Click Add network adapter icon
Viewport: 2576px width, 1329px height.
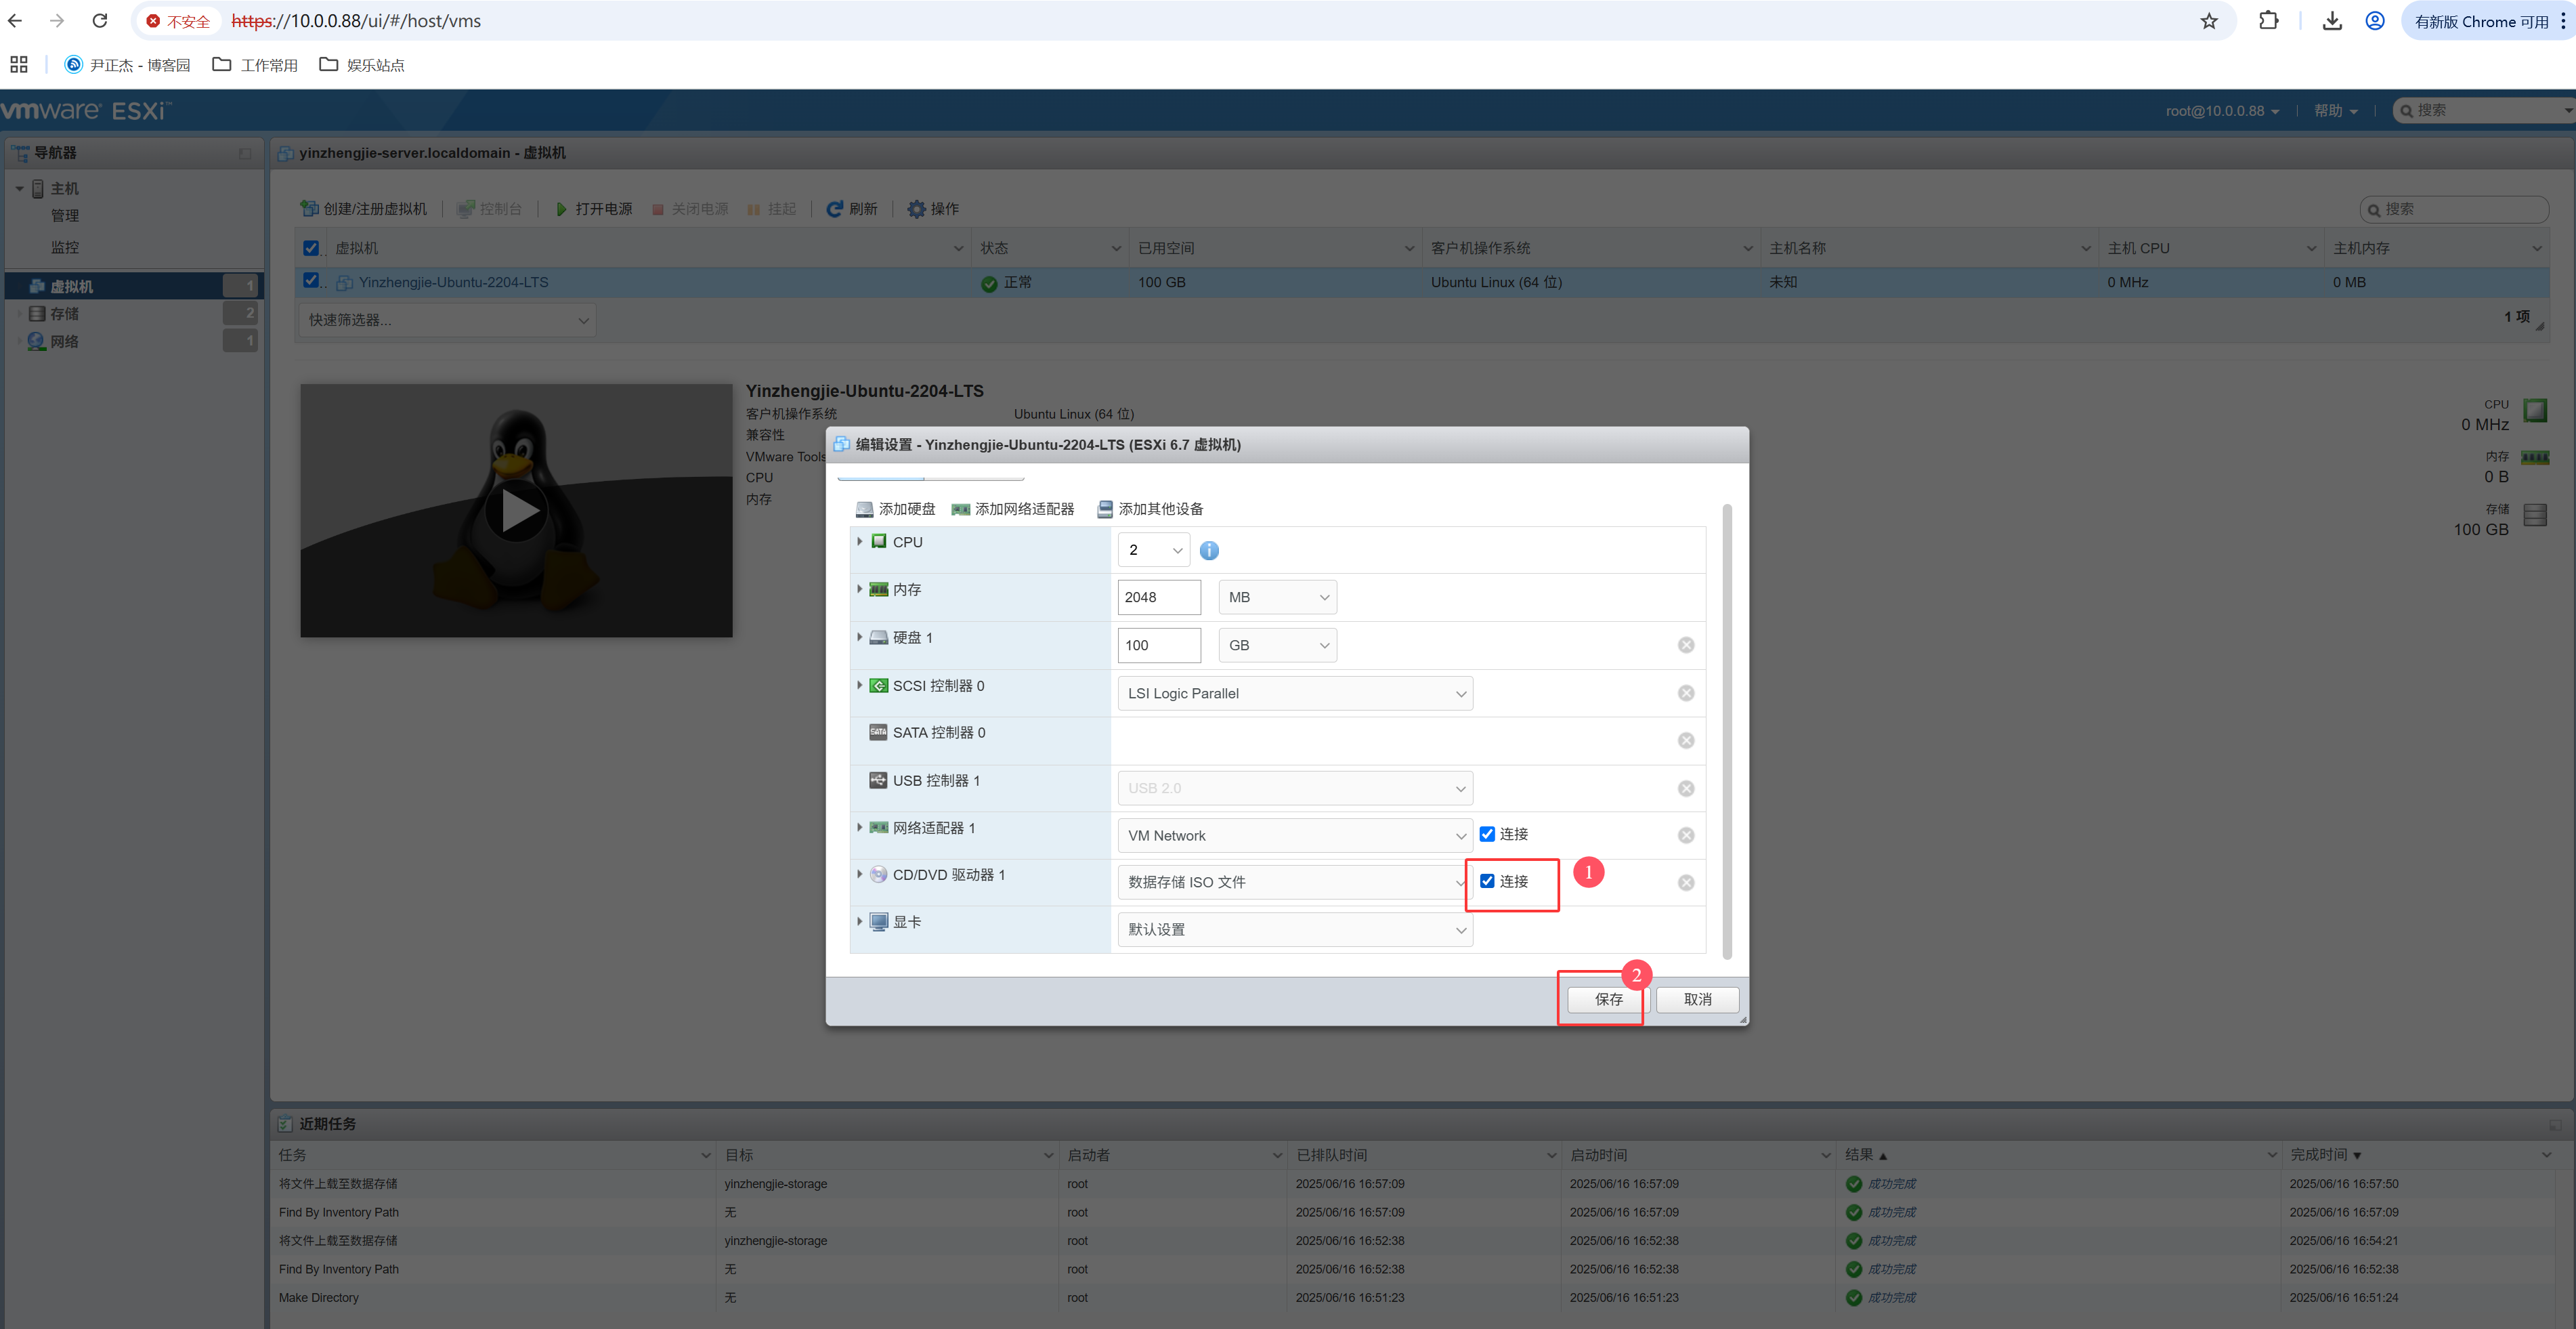tap(960, 509)
